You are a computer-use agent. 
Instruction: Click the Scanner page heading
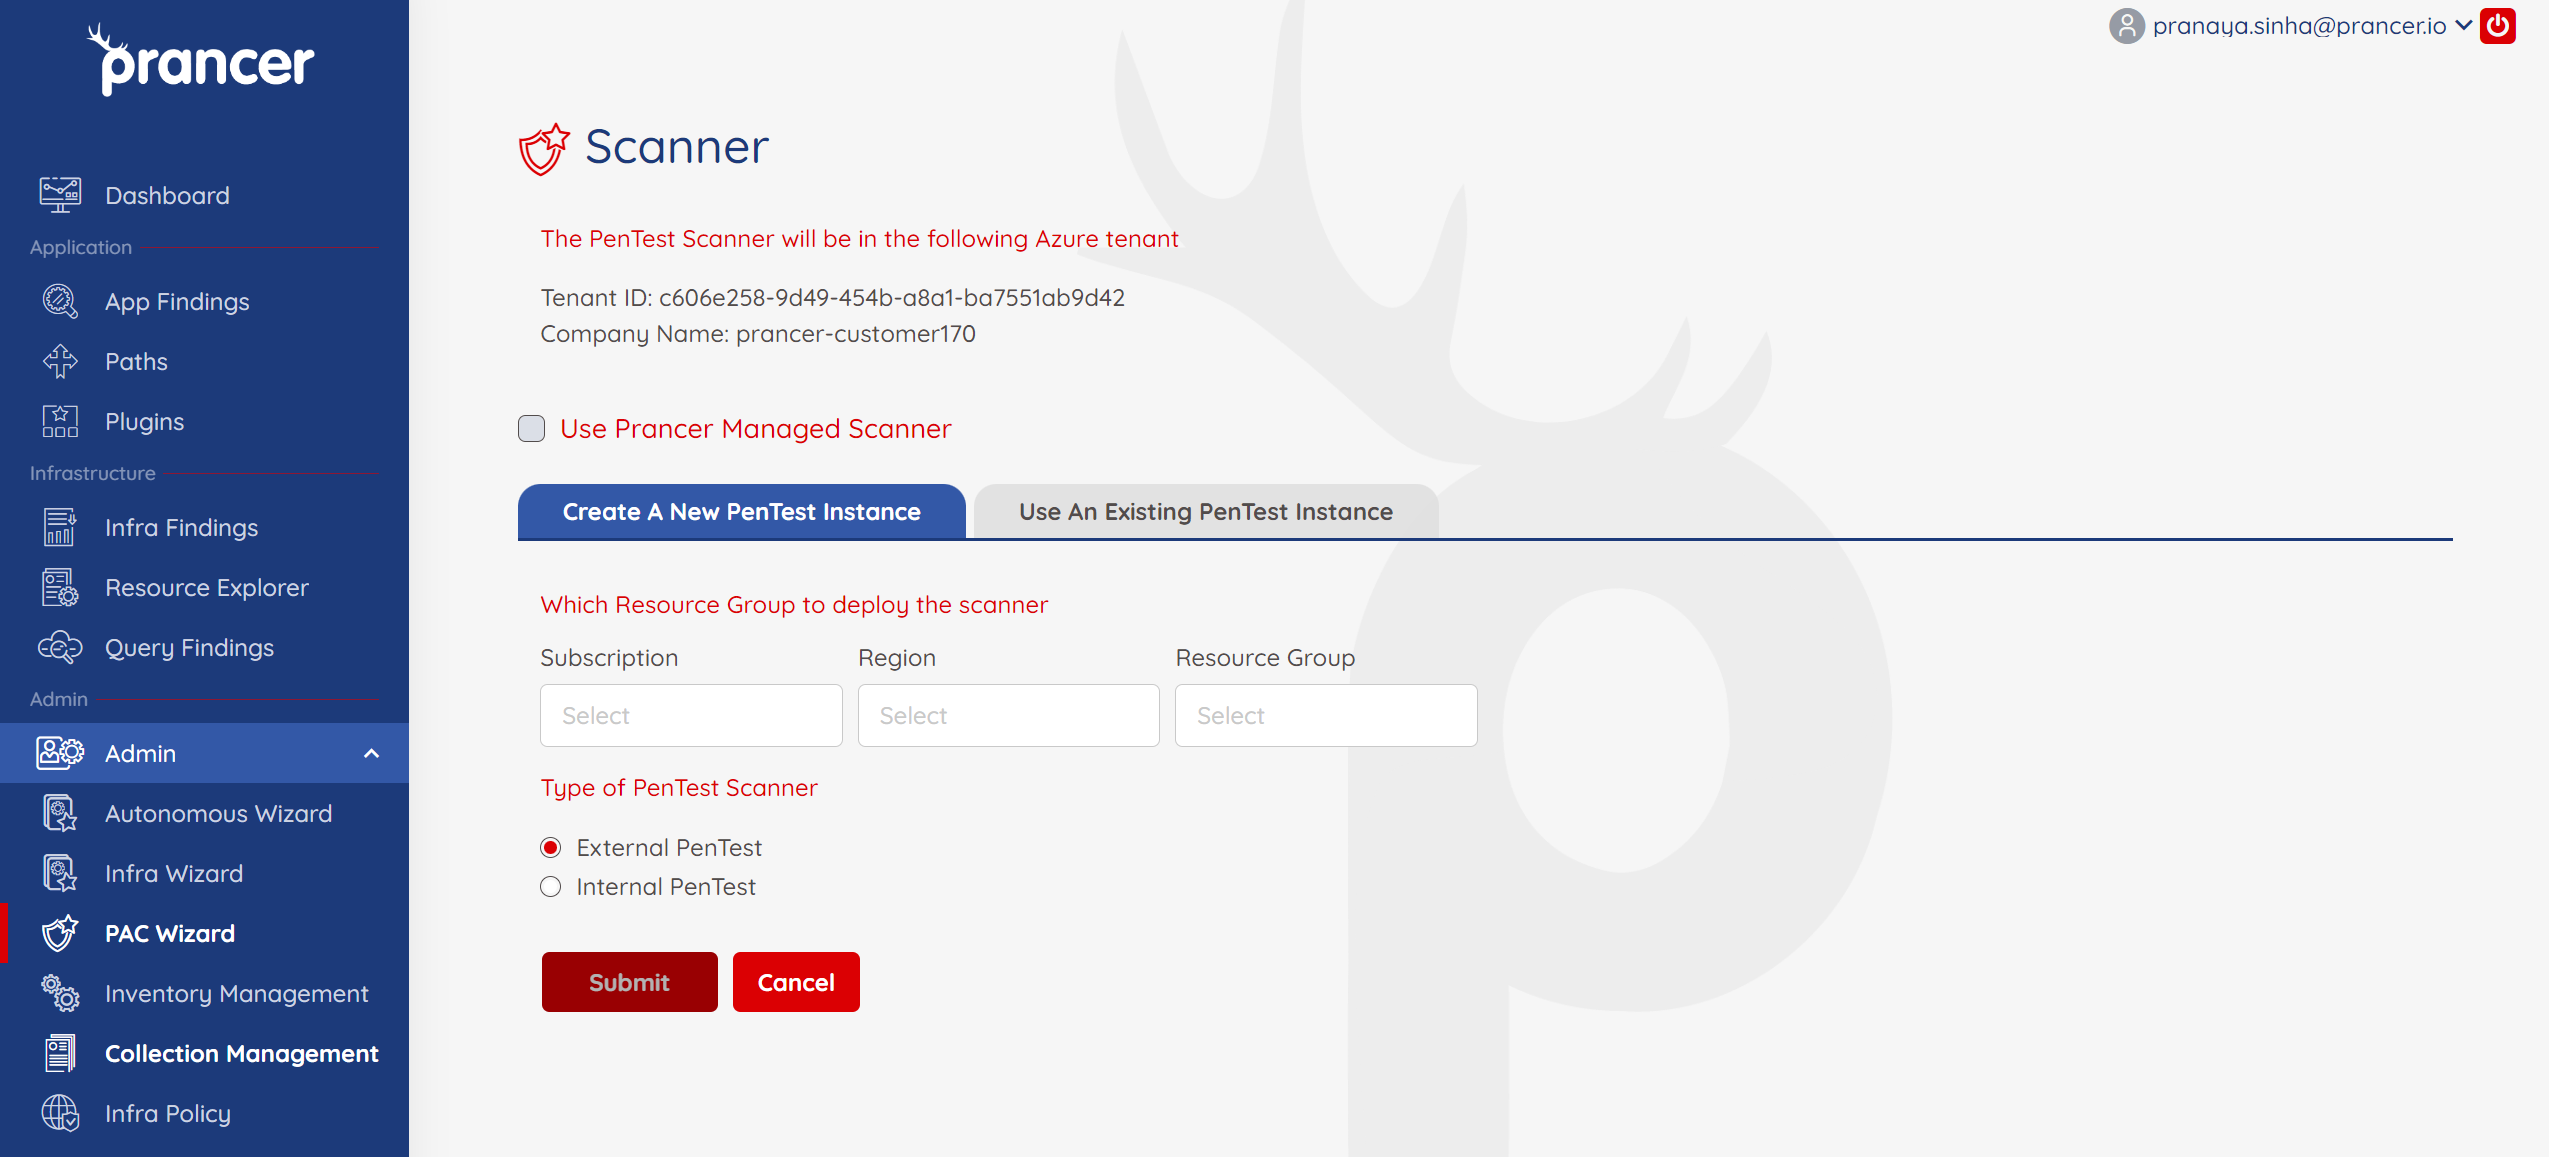677,147
